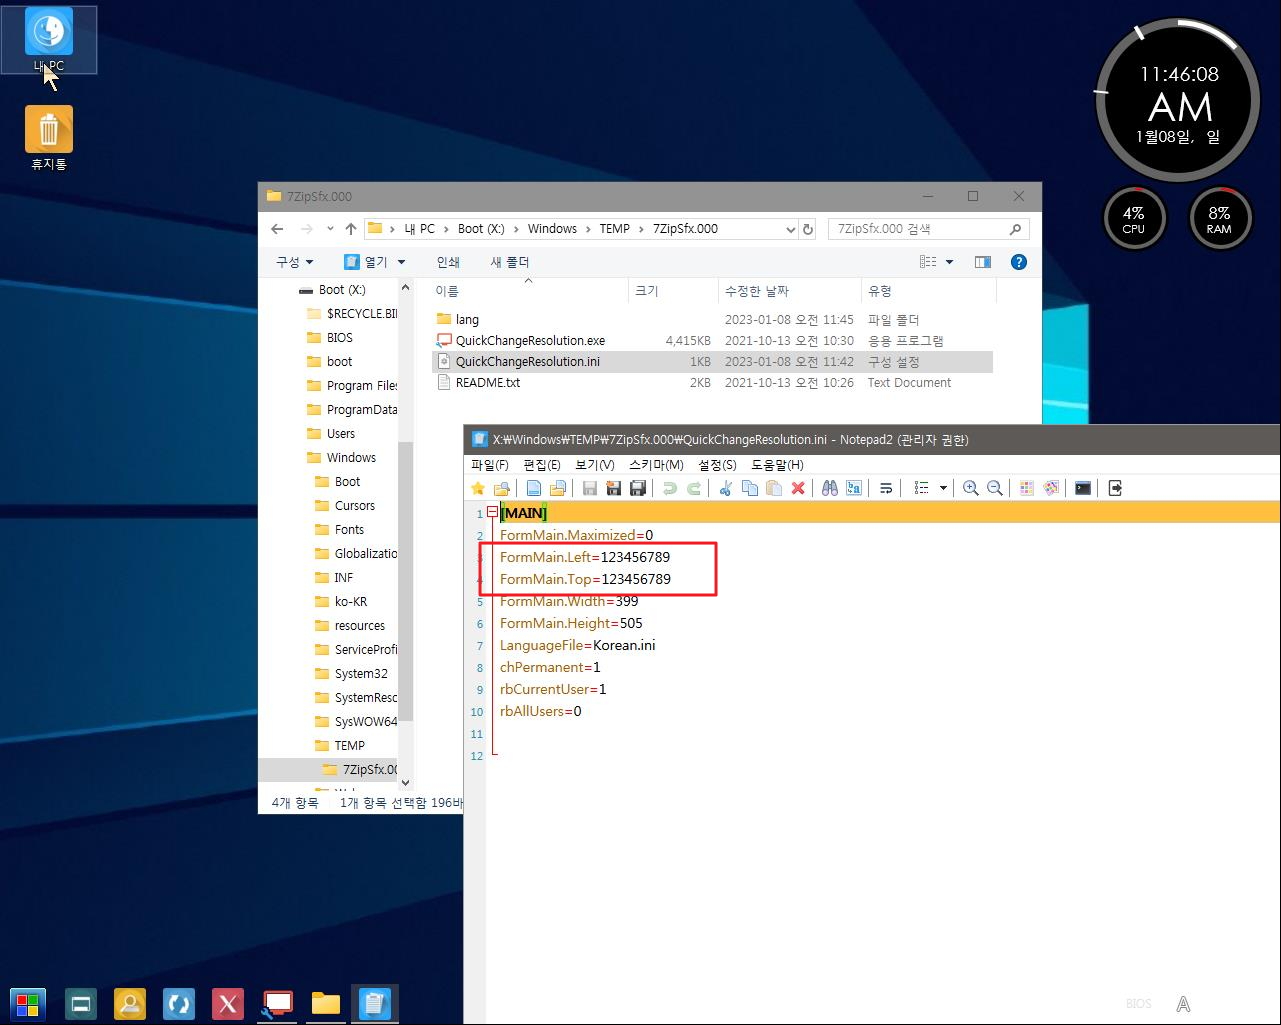The height and width of the screenshot is (1025, 1281).
Task: Click the Paste clipboard icon in Notepad2
Action: click(774, 488)
